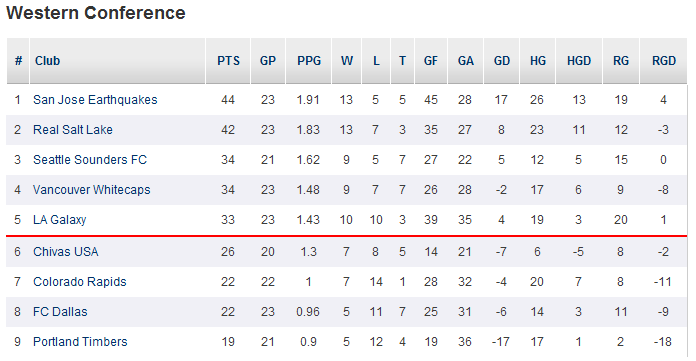Click the RG column header
696x361 pixels.
tap(621, 61)
